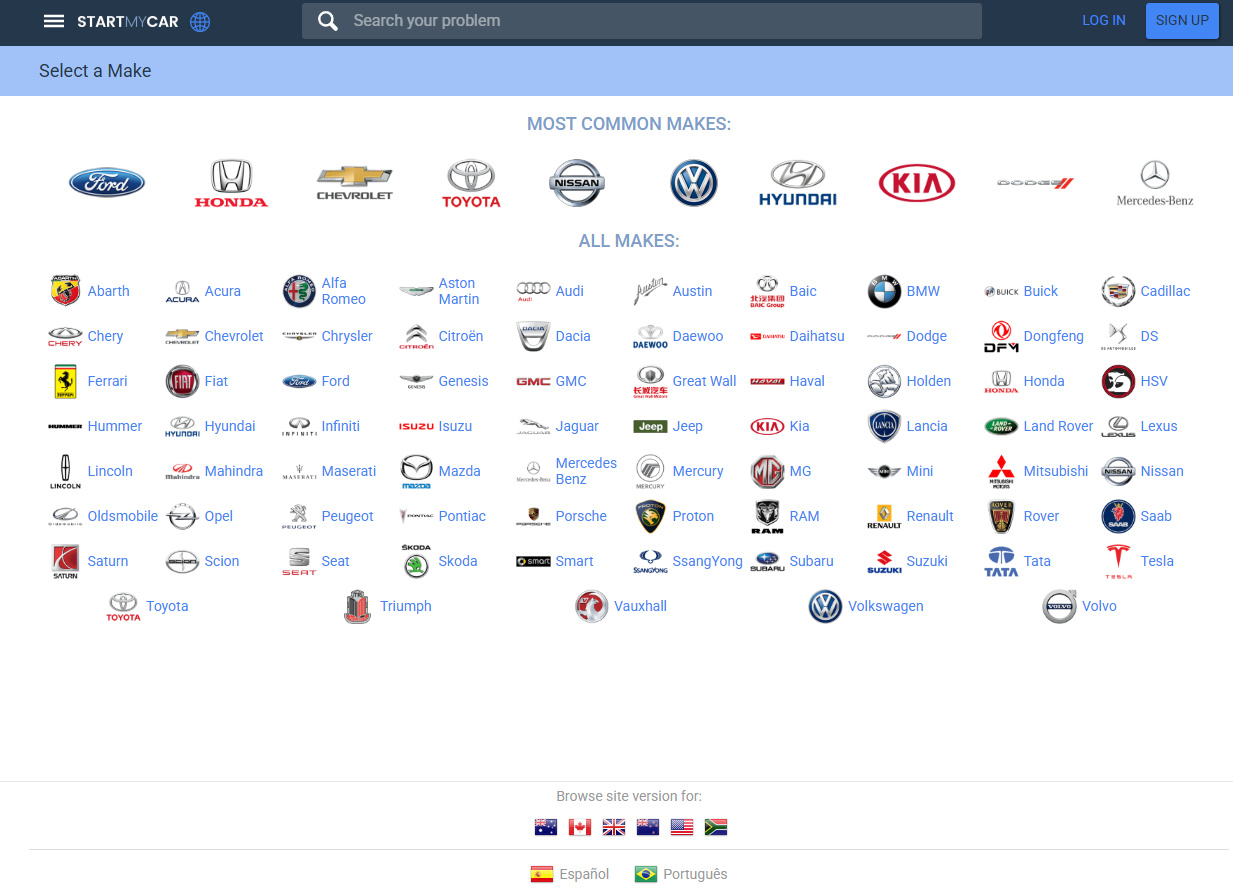Select the large Honda logo in most common makes
This screenshot has width=1233, height=894.
pyautogui.click(x=231, y=183)
